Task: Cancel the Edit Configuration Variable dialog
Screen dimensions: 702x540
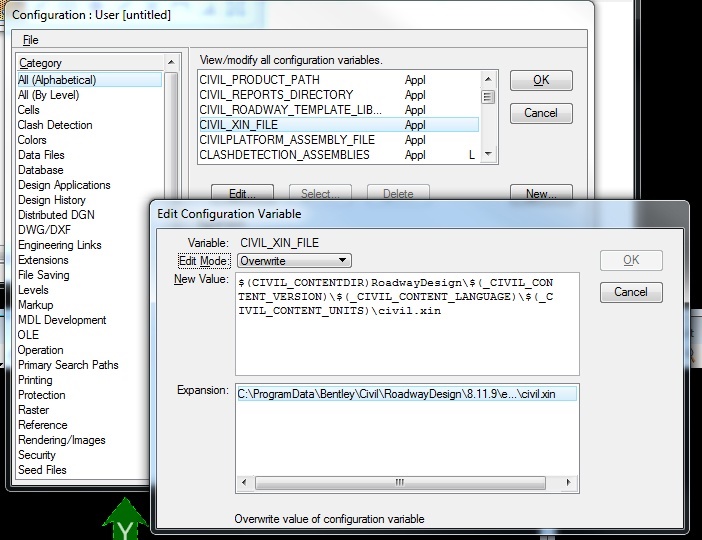Action: point(631,292)
